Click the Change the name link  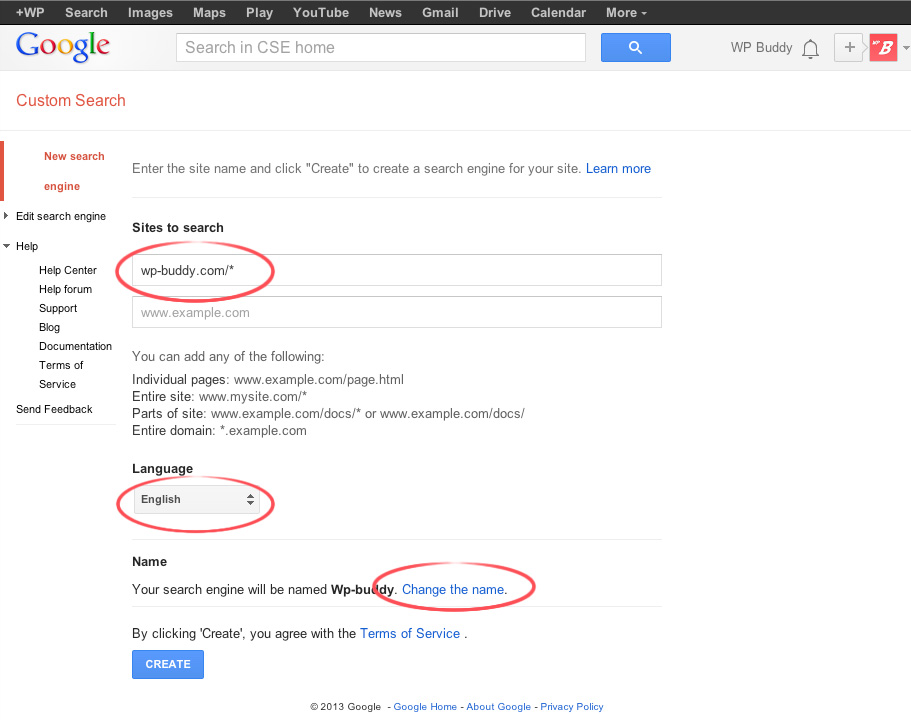point(453,589)
